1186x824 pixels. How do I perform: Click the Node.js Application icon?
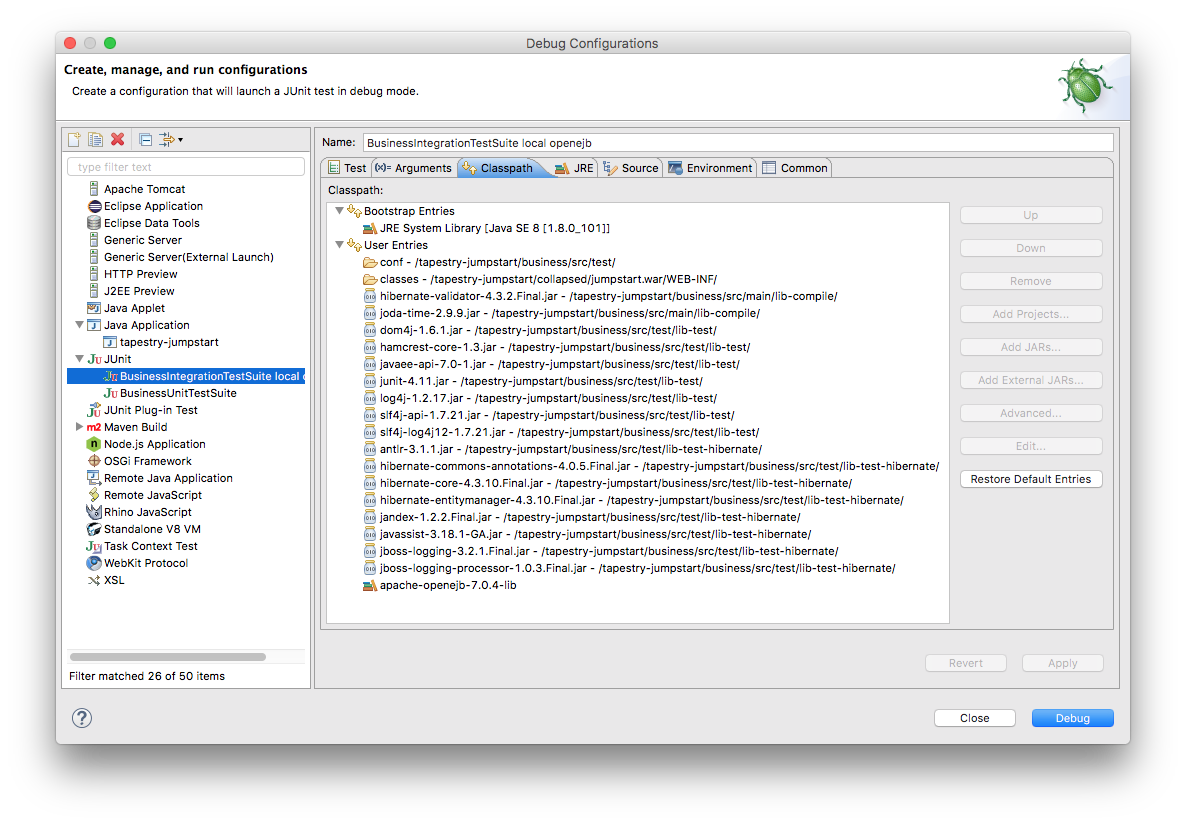[x=94, y=444]
